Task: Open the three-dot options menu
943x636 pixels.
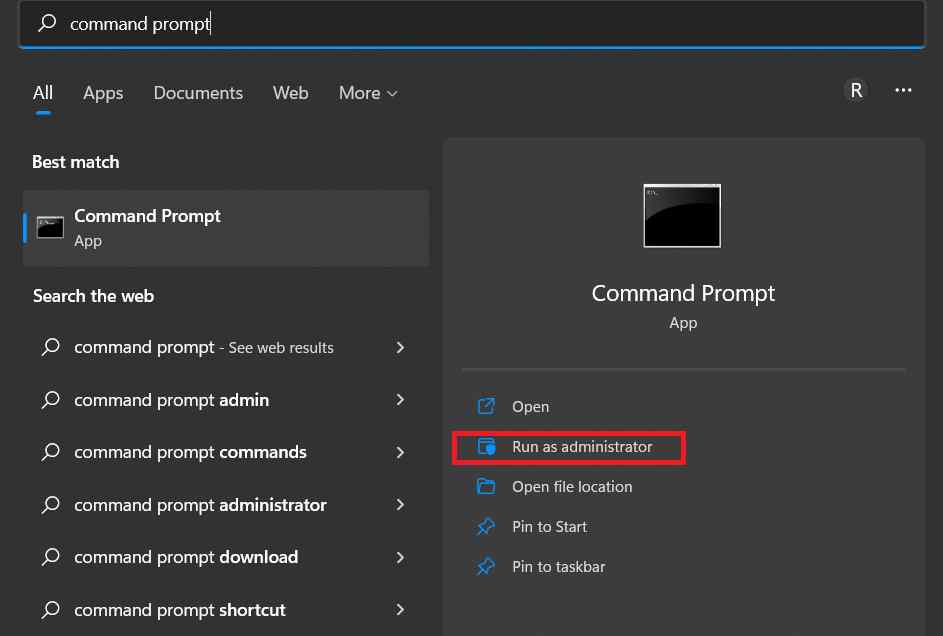Action: click(903, 90)
